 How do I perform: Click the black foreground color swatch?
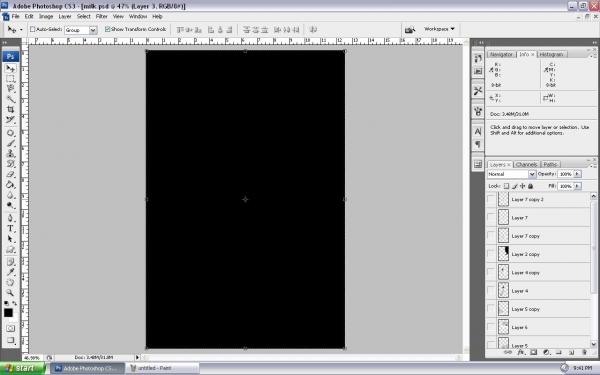pyautogui.click(x=8, y=313)
